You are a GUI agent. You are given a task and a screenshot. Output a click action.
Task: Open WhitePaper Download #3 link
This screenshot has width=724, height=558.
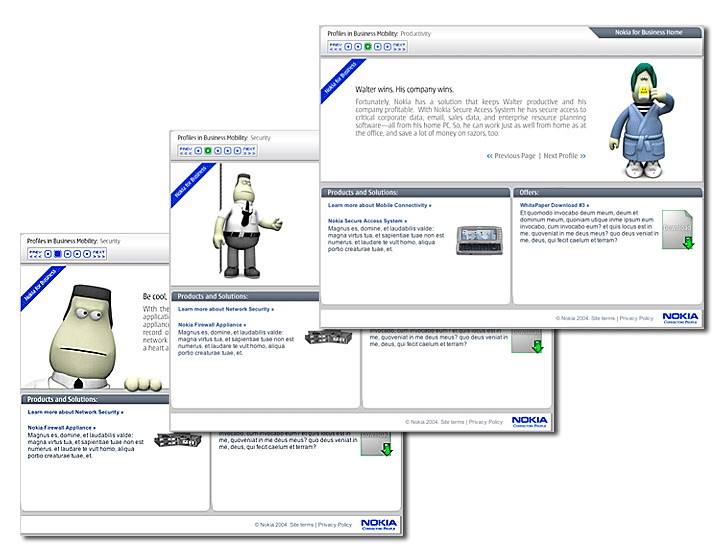pyautogui.click(x=555, y=205)
